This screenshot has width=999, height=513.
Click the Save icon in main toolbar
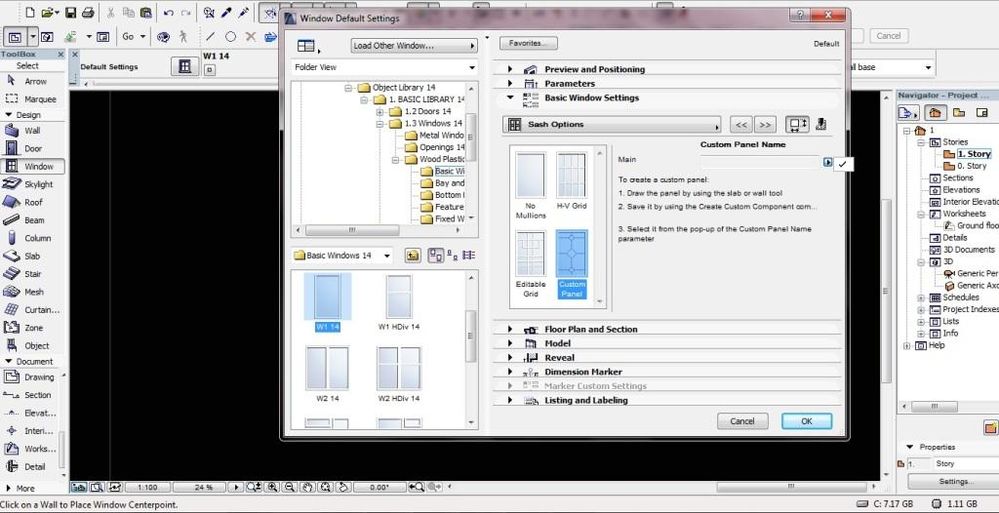(71, 12)
